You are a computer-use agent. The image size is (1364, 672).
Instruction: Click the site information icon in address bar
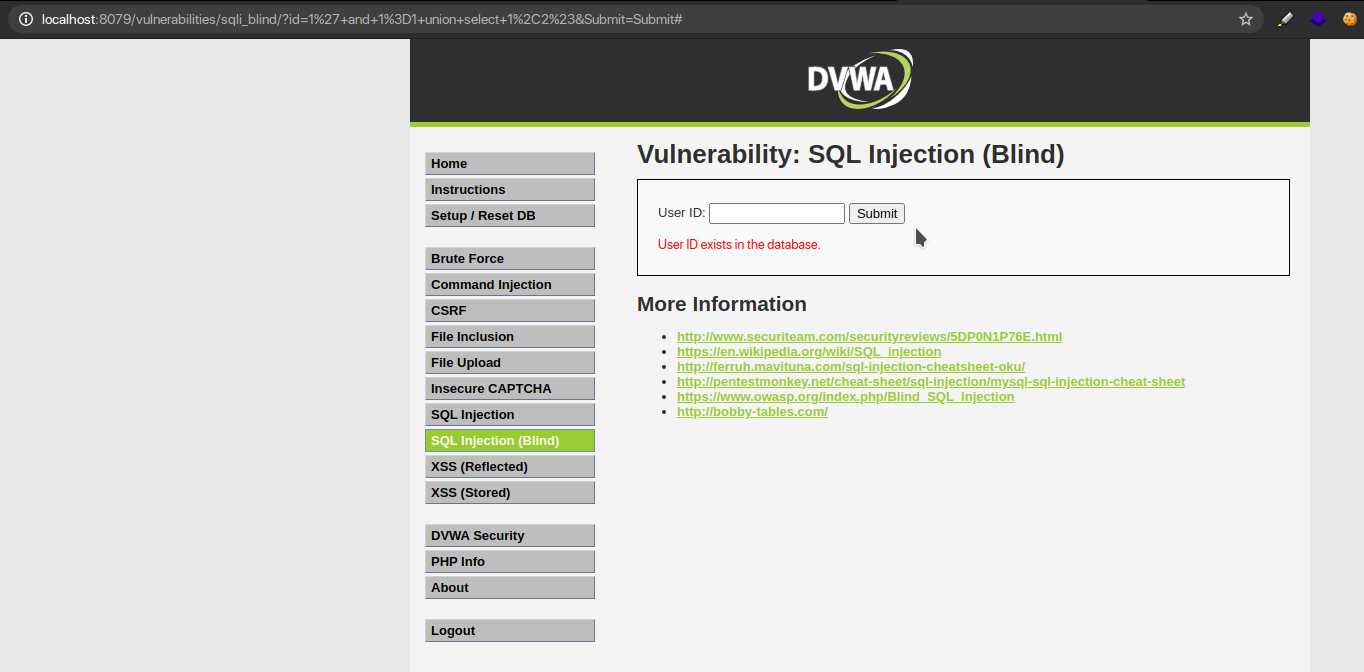(x=26, y=19)
